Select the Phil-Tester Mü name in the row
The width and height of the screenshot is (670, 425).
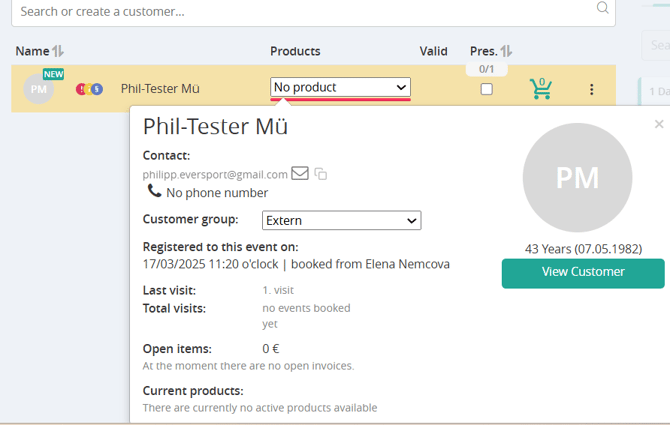pos(160,89)
